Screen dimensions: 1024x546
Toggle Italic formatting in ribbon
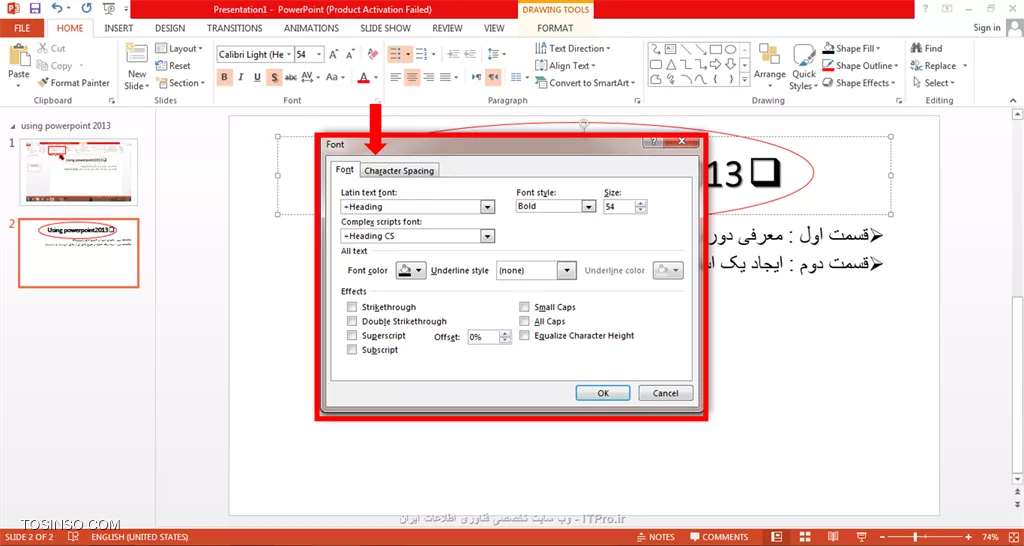coord(241,78)
